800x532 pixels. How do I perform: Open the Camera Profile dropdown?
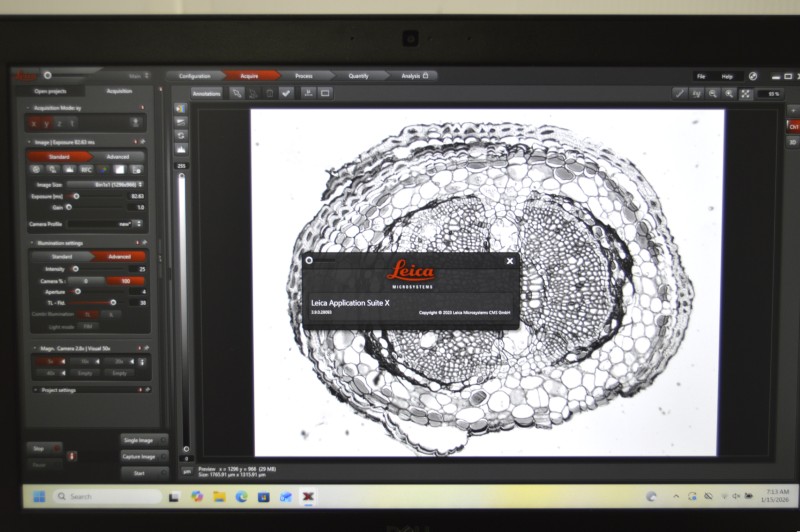click(105, 224)
